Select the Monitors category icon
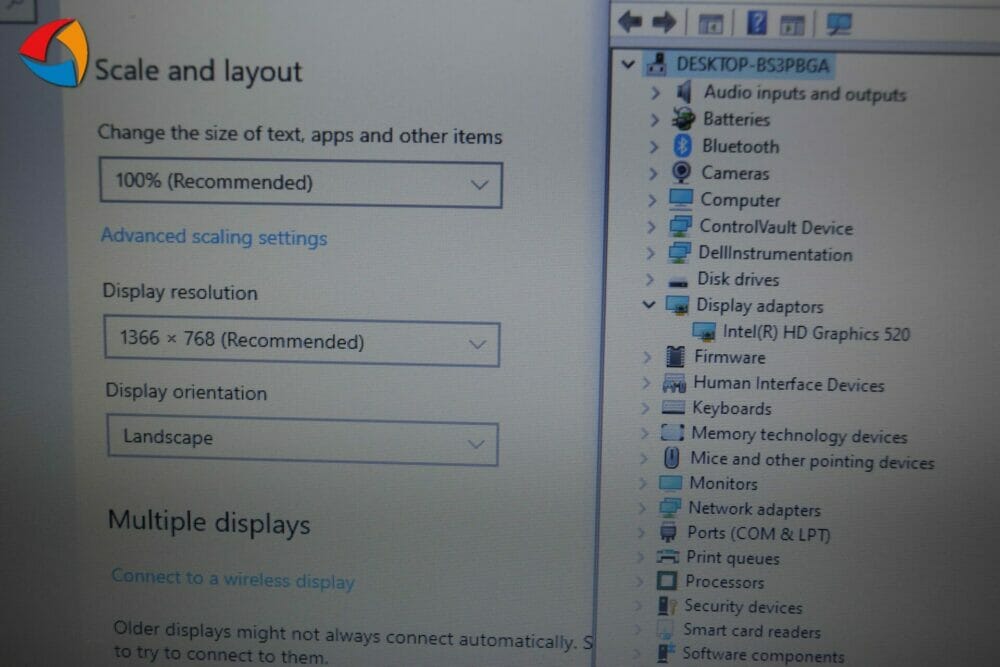 tap(670, 483)
